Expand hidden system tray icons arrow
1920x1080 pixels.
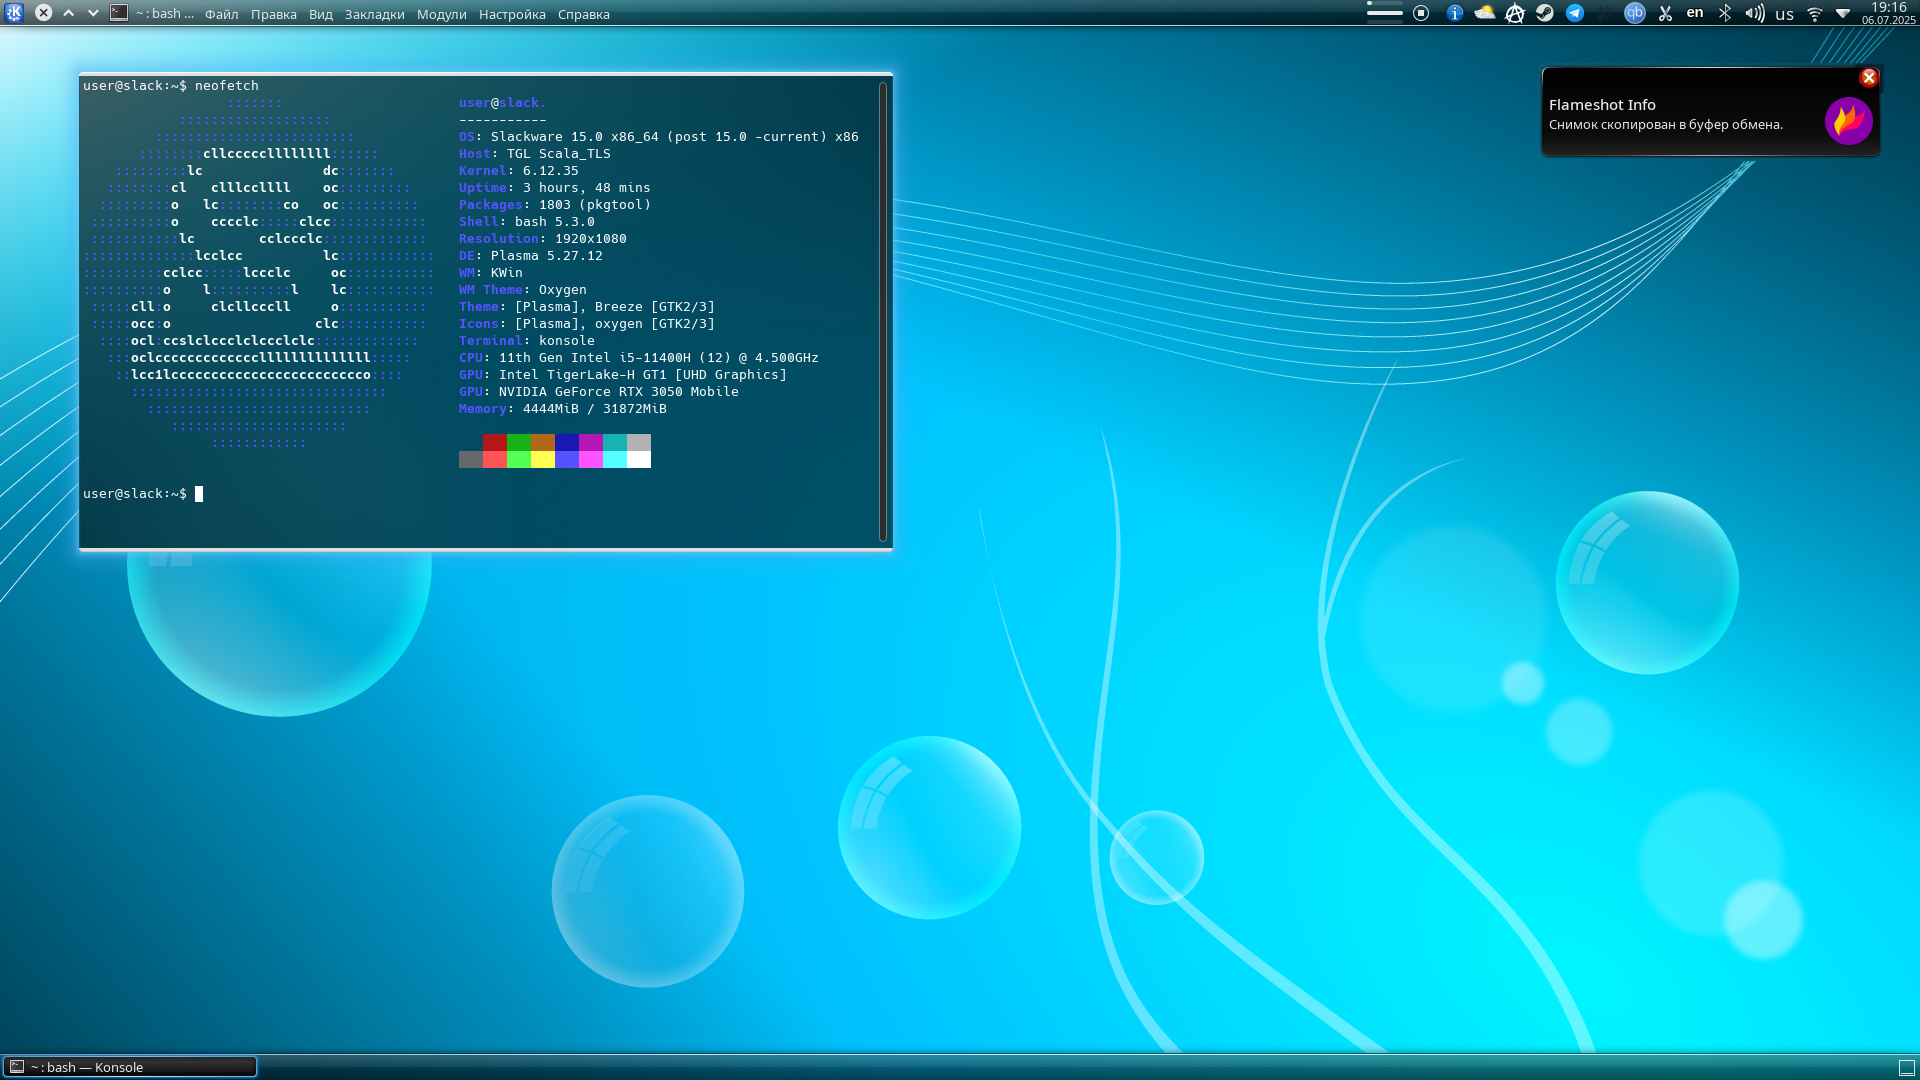[x=1843, y=14]
